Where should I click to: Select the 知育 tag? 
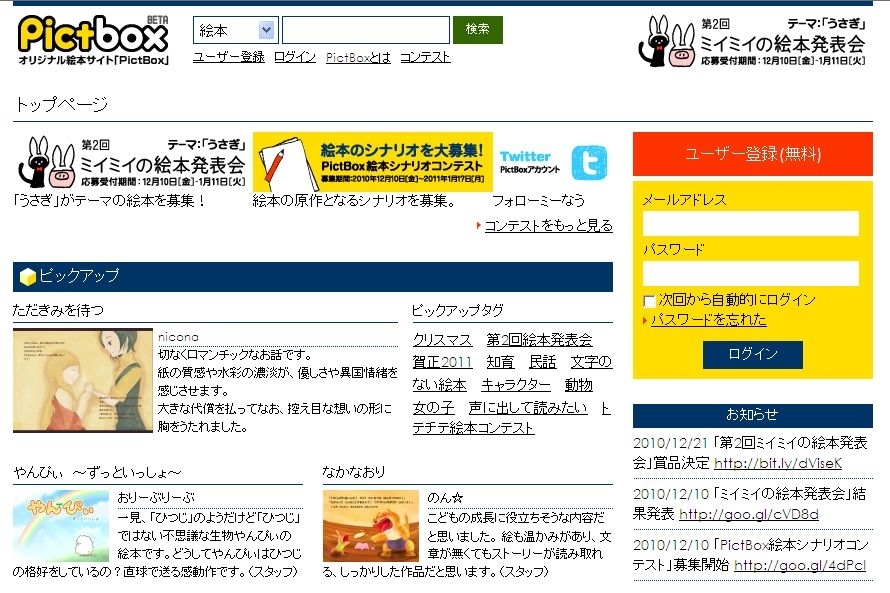pyautogui.click(x=500, y=362)
